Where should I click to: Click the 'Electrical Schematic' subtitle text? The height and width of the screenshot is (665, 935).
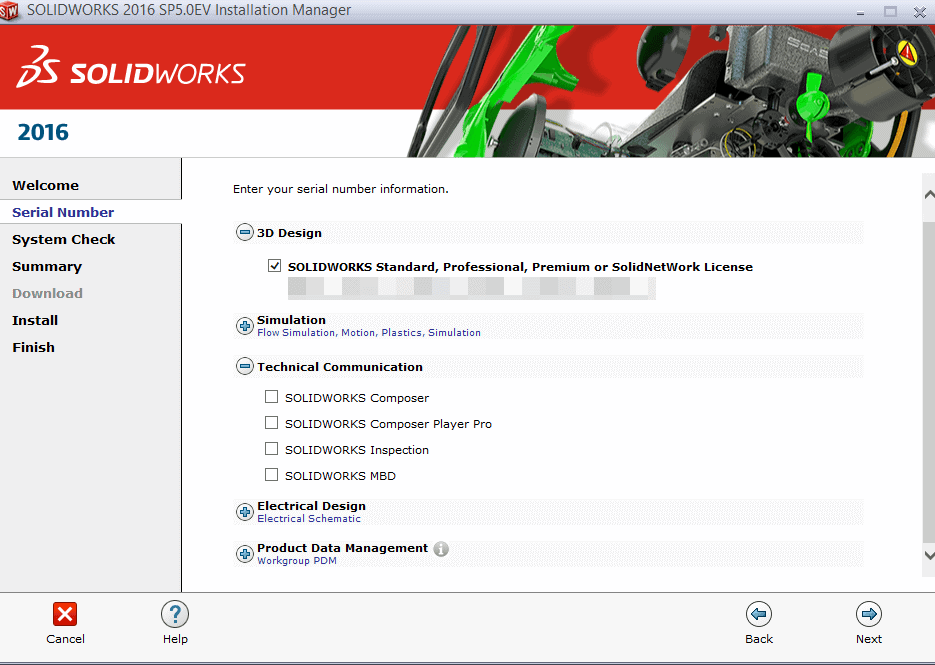tap(309, 519)
